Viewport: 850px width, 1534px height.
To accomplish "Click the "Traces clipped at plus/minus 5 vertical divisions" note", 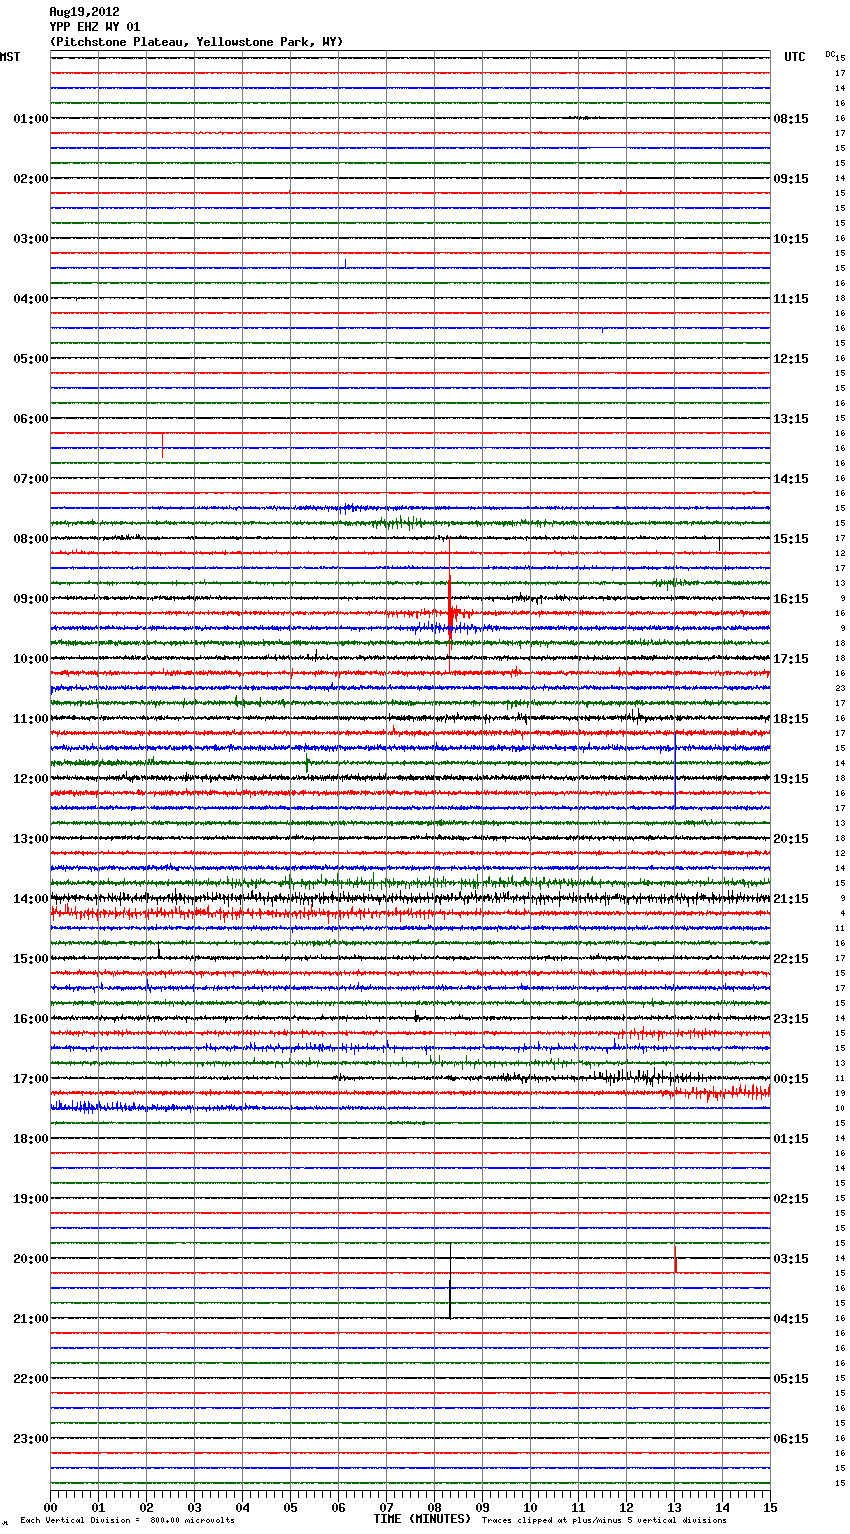I will click(x=604, y=1521).
